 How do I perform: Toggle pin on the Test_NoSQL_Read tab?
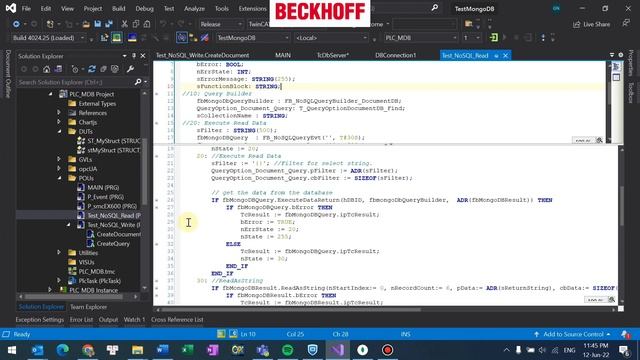(496, 56)
